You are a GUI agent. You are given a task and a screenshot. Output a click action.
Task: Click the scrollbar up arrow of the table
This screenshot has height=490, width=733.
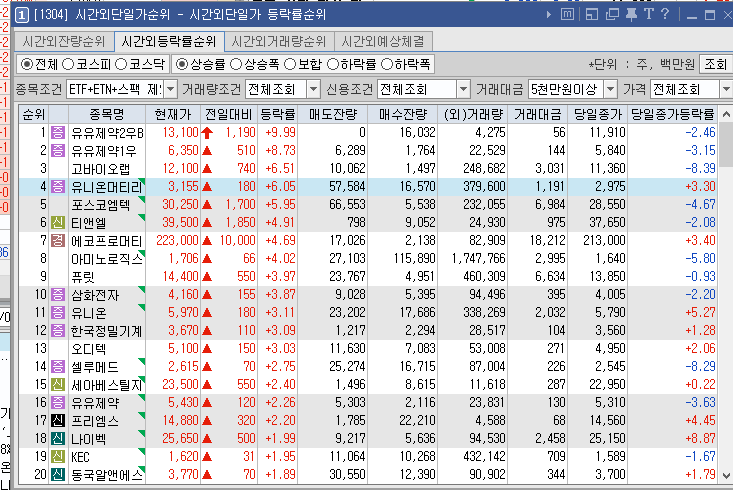click(726, 114)
